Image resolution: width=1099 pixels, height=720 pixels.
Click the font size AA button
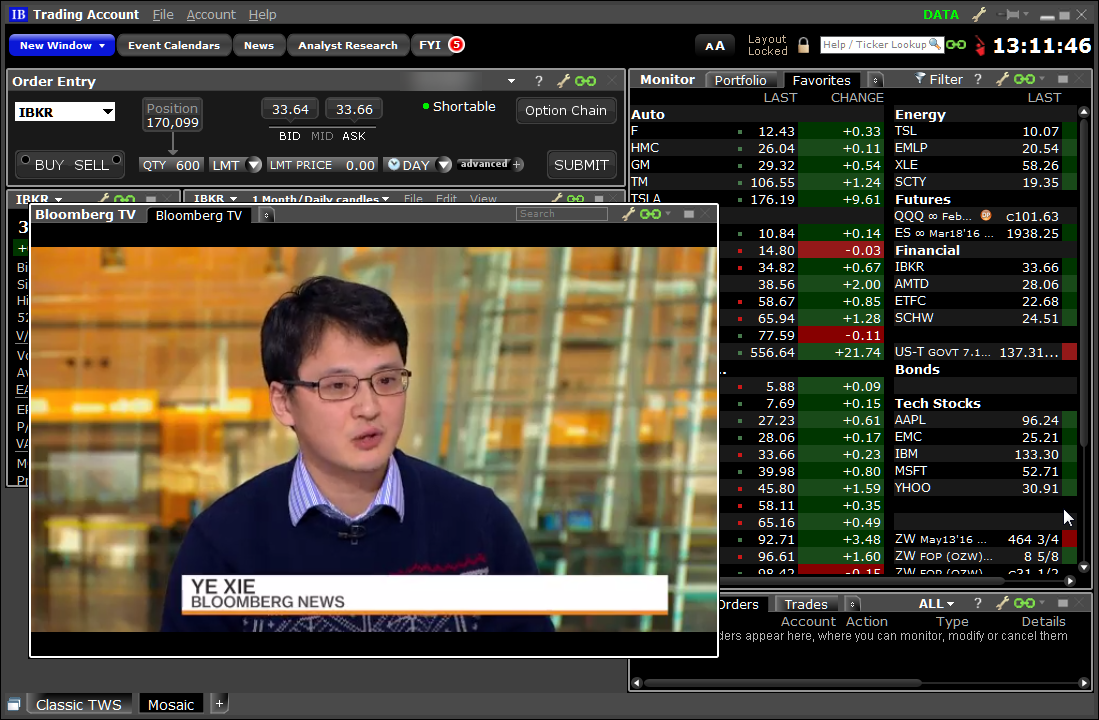pos(715,46)
